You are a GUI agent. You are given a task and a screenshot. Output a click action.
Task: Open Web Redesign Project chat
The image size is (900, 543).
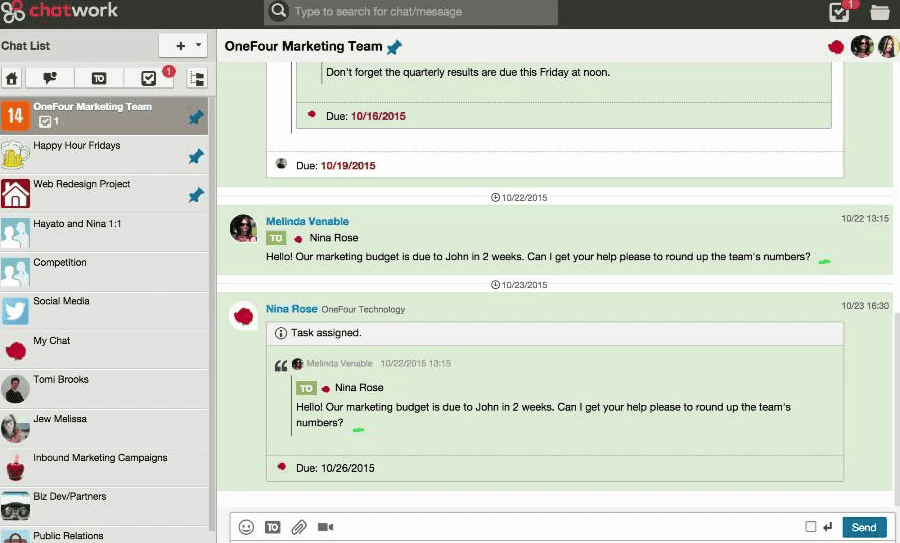(104, 193)
